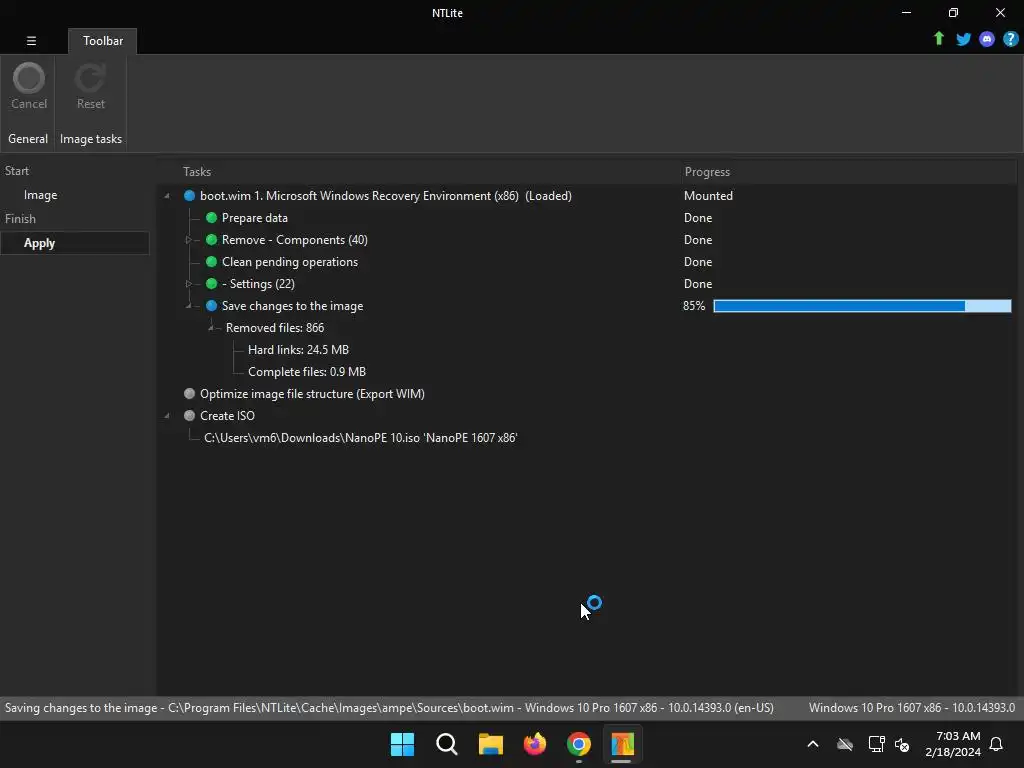Viewport: 1024px width, 768px height.
Task: Select the Create ISO task row
Action: (227, 415)
